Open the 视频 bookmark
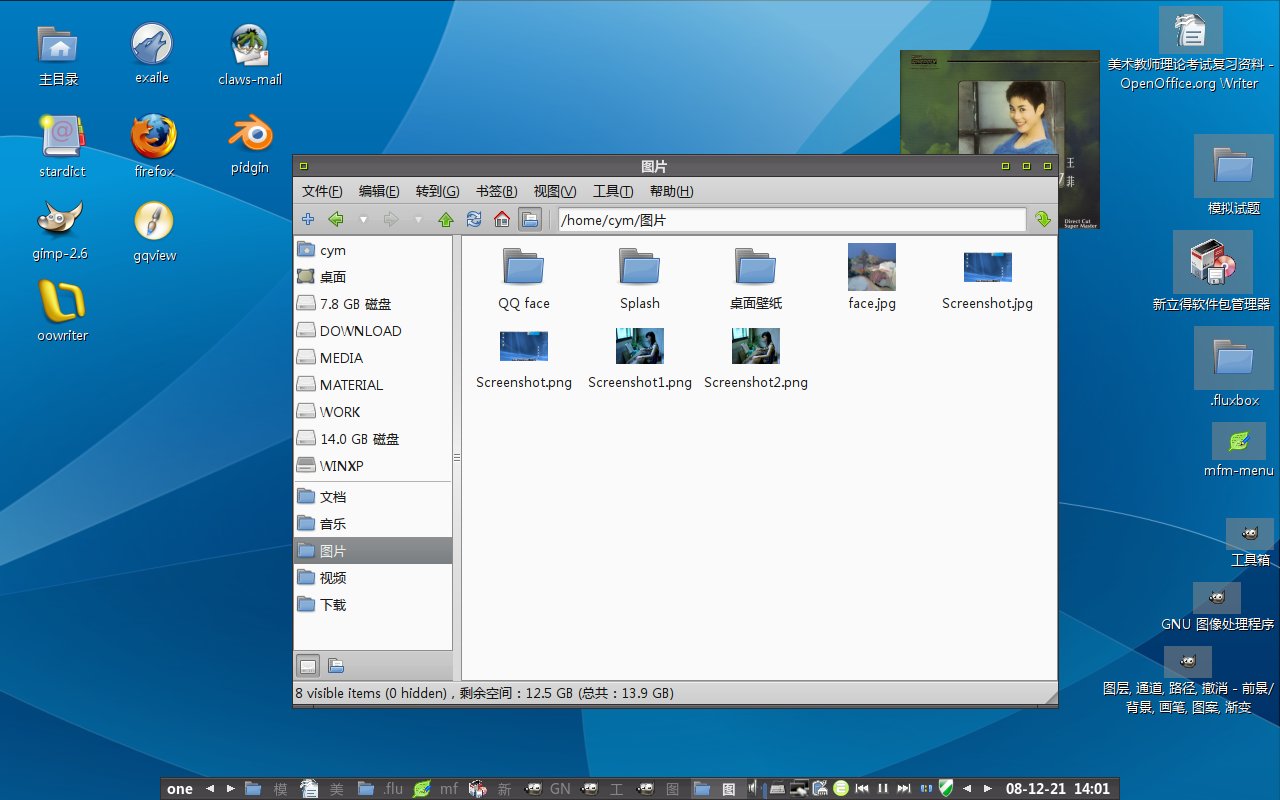Viewport: 1280px width, 800px height. pyautogui.click(x=373, y=578)
